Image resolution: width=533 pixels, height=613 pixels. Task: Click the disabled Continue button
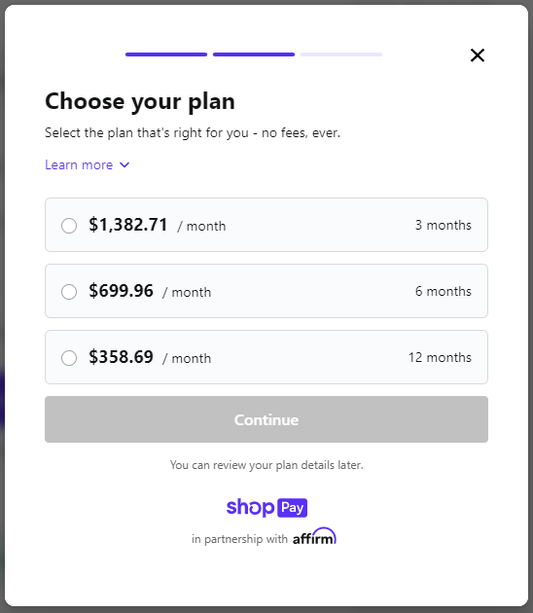266,419
